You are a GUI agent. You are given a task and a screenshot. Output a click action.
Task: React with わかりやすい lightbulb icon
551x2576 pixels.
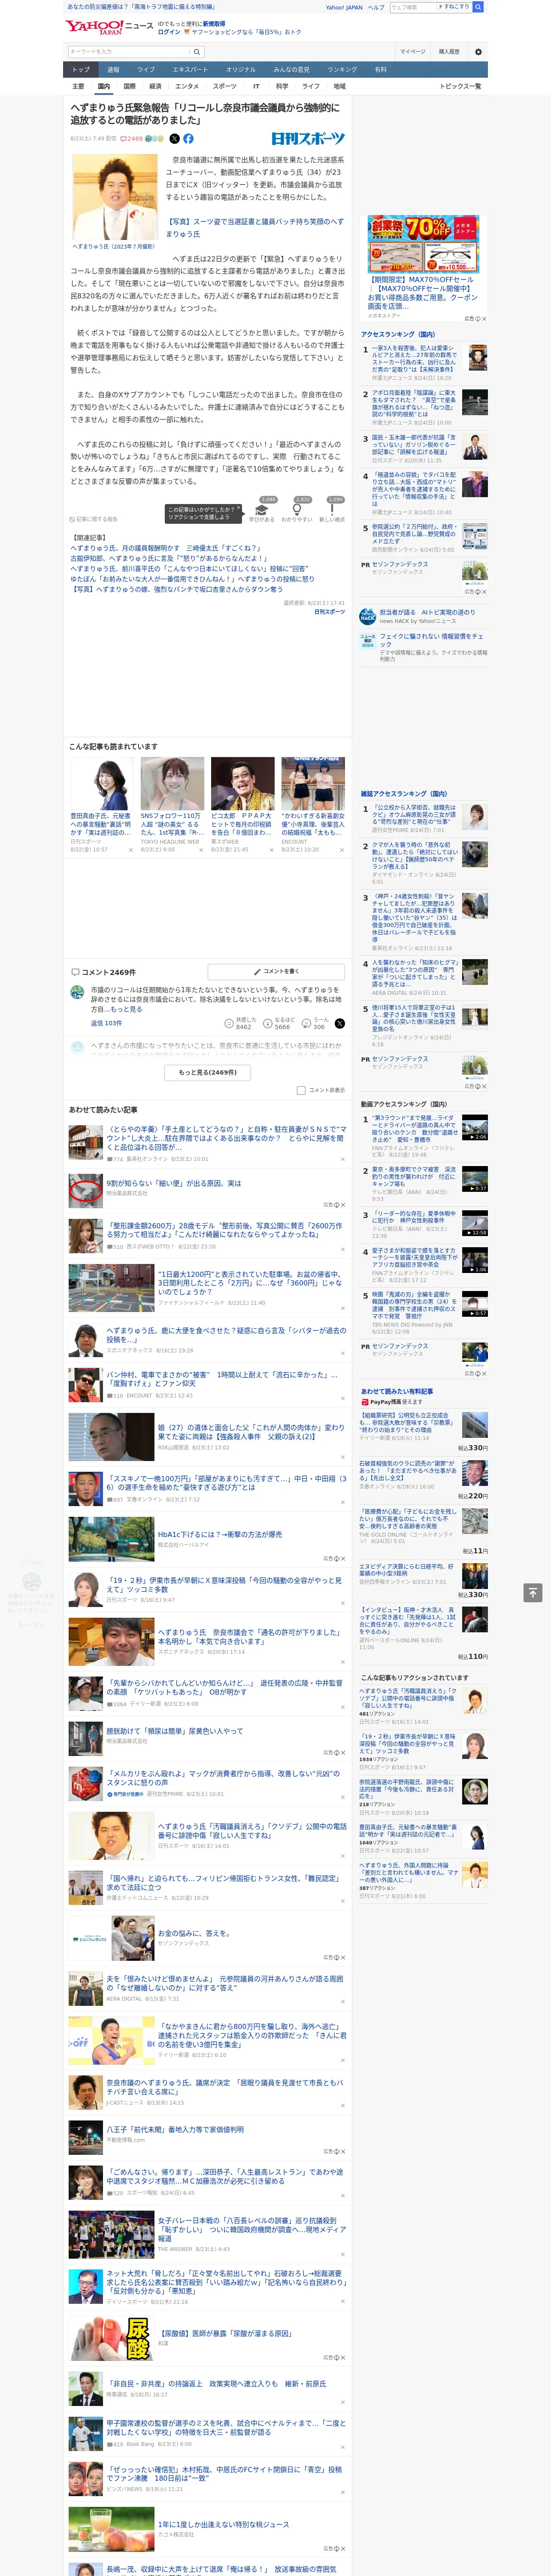296,511
